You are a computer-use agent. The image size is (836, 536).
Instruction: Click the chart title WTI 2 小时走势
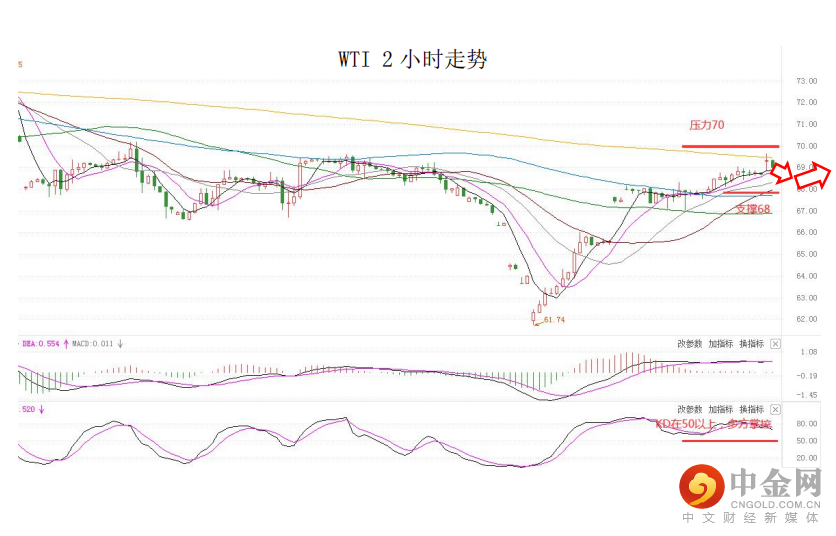(x=413, y=59)
